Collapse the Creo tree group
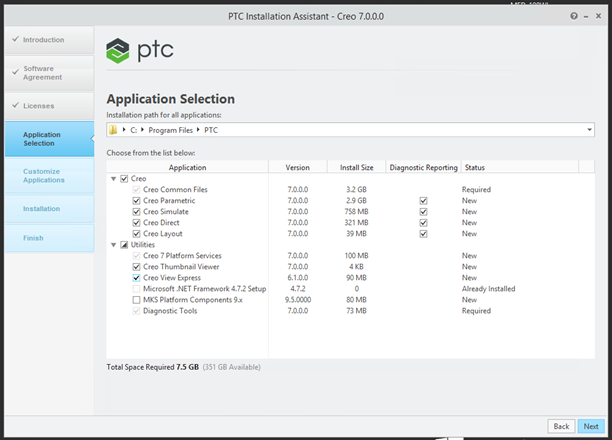 (x=114, y=179)
